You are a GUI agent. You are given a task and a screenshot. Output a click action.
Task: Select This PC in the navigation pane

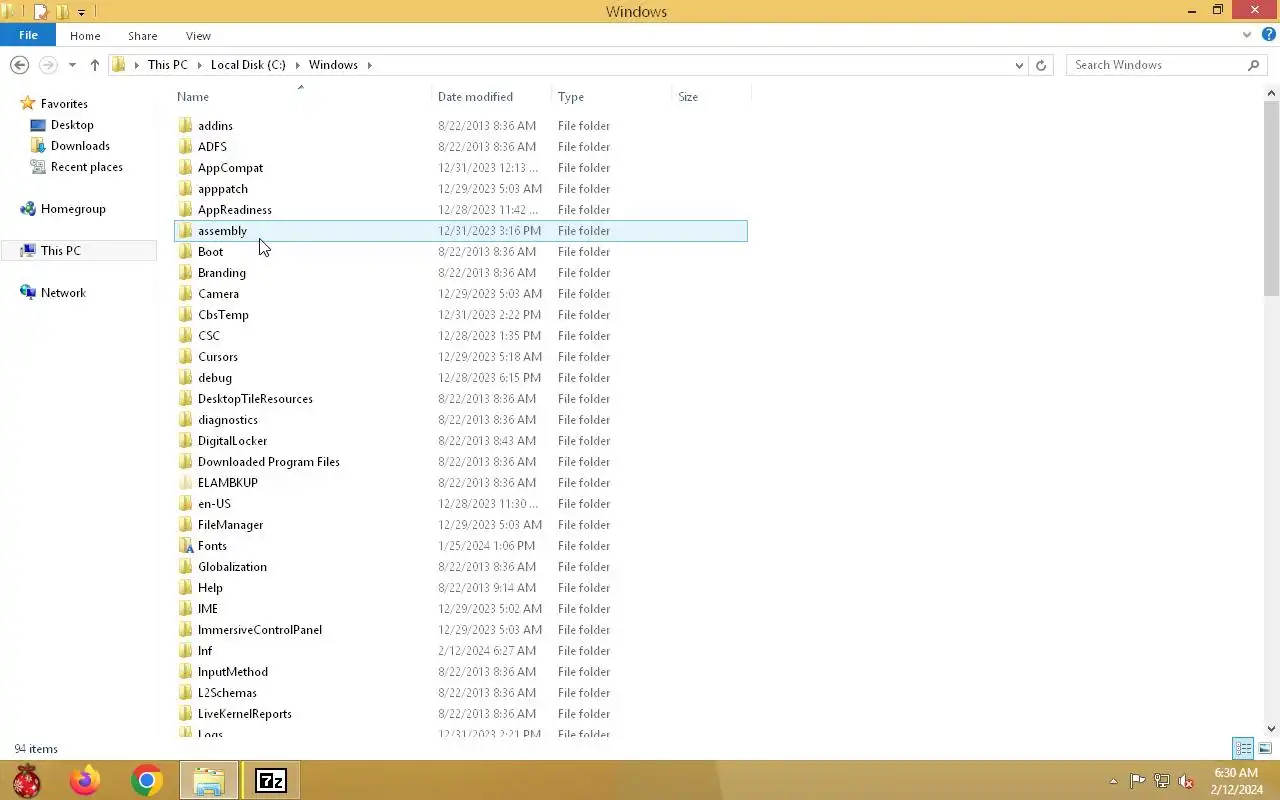61,251
